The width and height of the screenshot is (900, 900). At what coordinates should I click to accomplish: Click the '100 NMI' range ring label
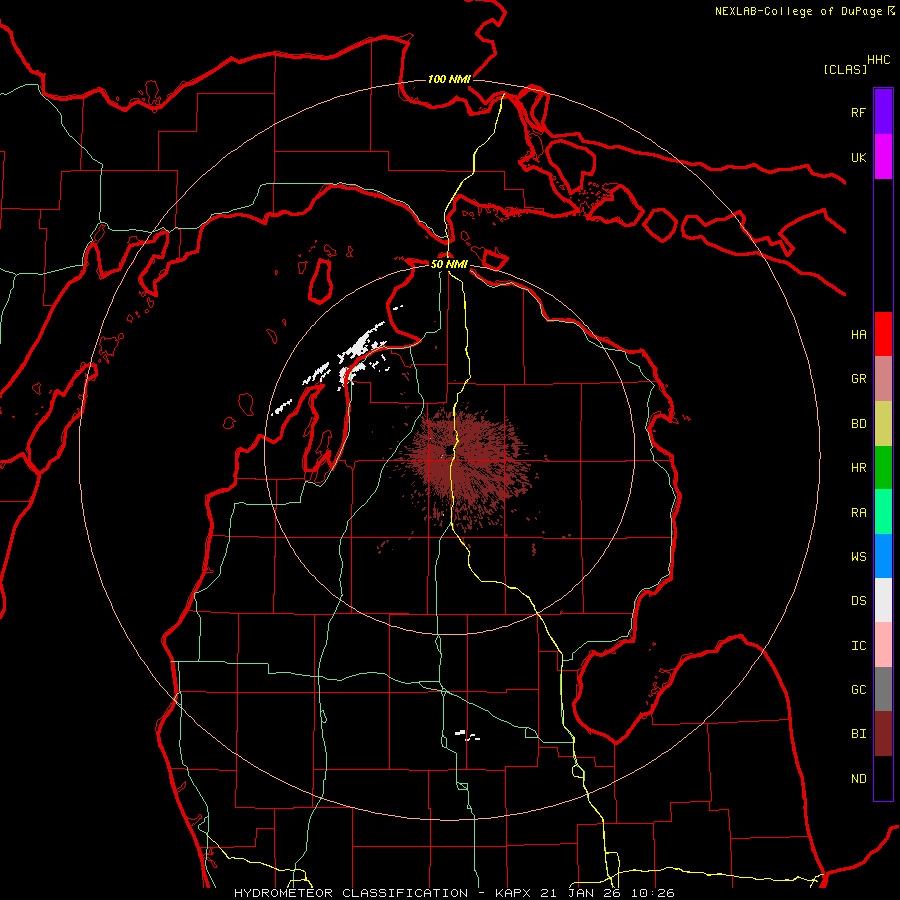449,79
